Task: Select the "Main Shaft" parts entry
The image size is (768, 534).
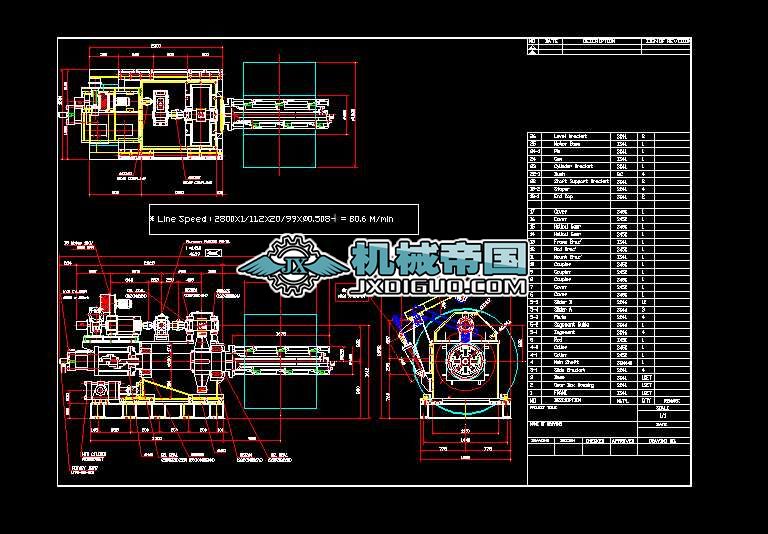Action: click(x=609, y=363)
